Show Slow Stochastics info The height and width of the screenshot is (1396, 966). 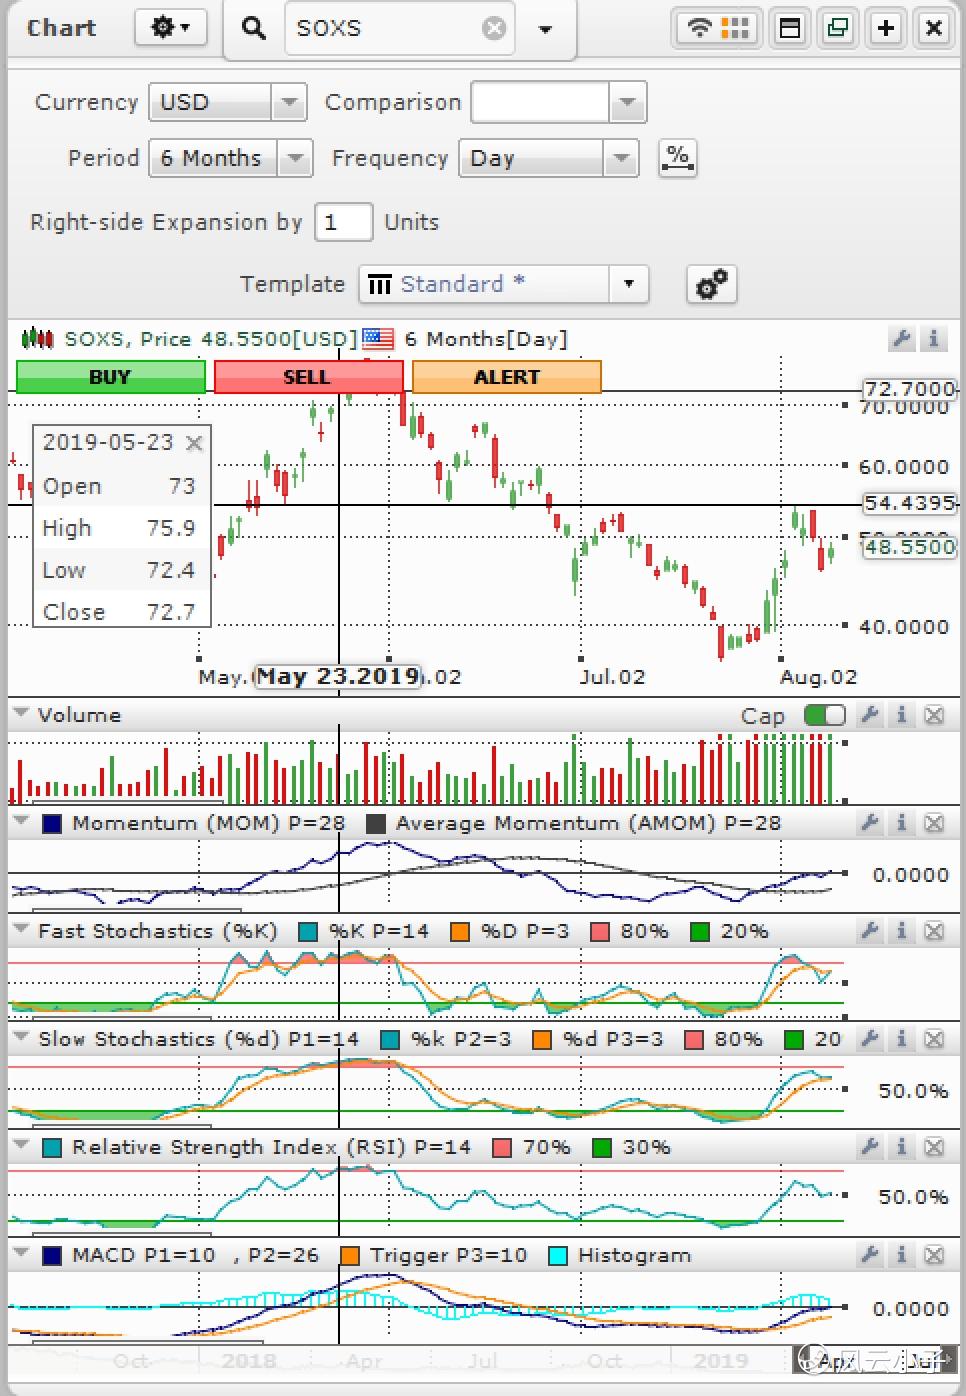[902, 1039]
